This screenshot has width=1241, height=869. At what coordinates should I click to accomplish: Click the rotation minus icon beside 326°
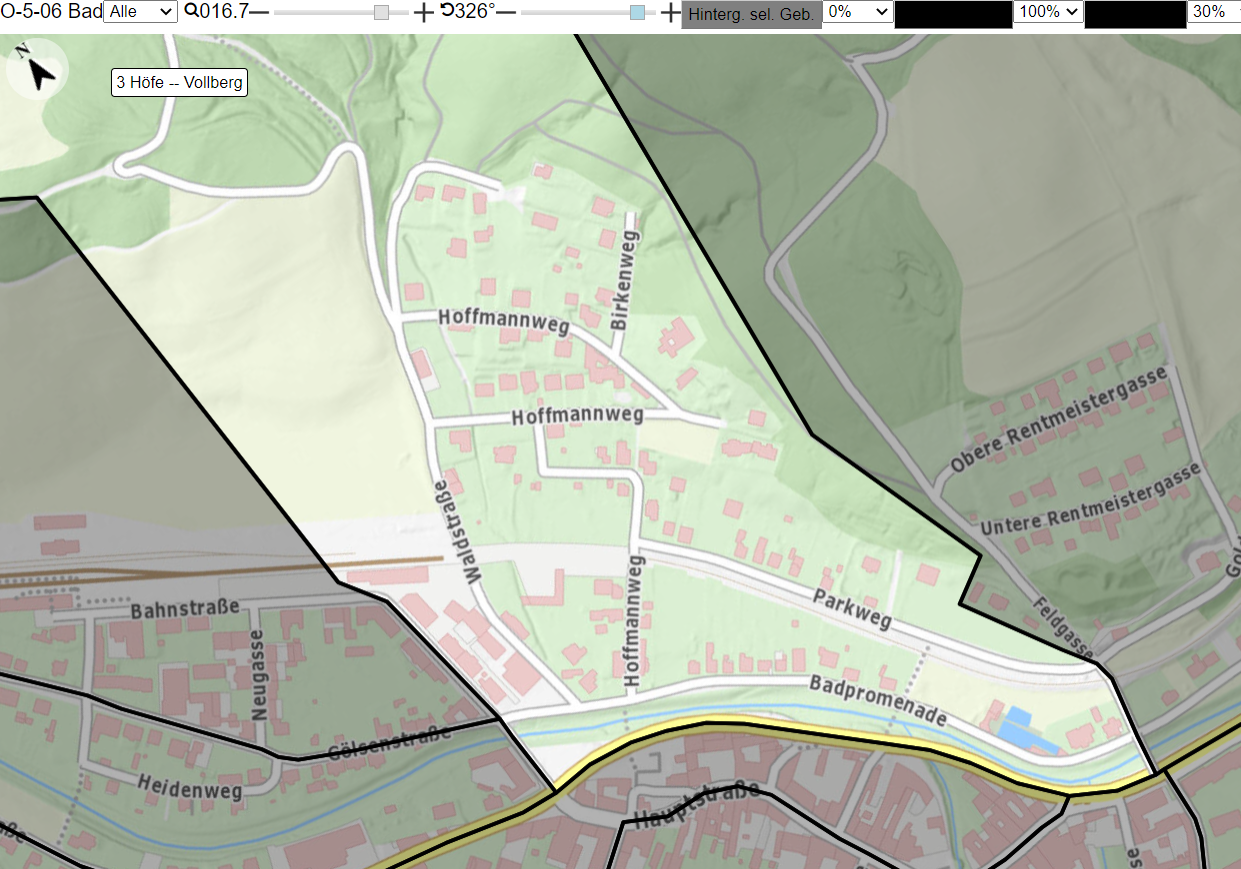pyautogui.click(x=506, y=12)
